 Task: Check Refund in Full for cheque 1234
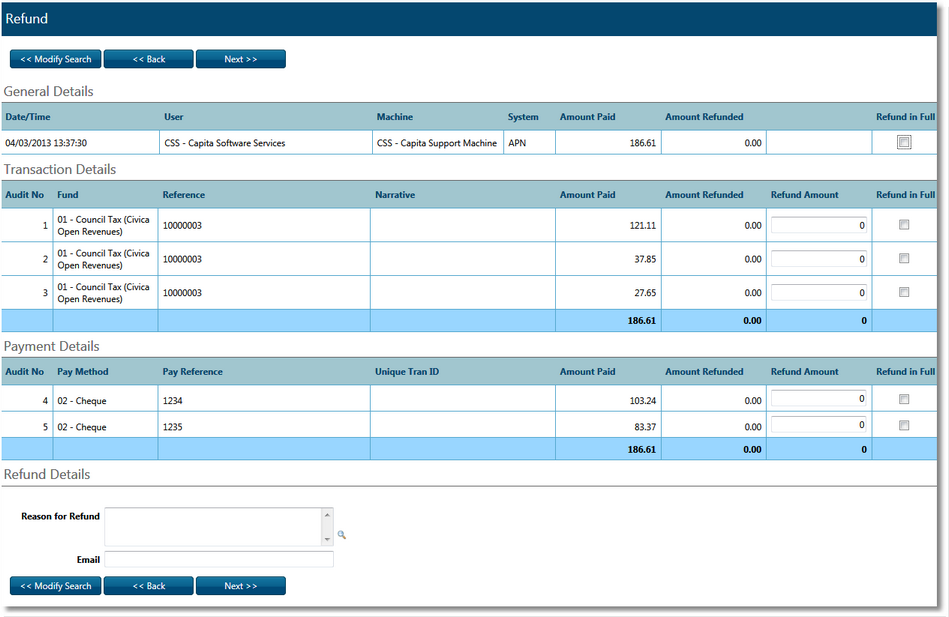(904, 398)
